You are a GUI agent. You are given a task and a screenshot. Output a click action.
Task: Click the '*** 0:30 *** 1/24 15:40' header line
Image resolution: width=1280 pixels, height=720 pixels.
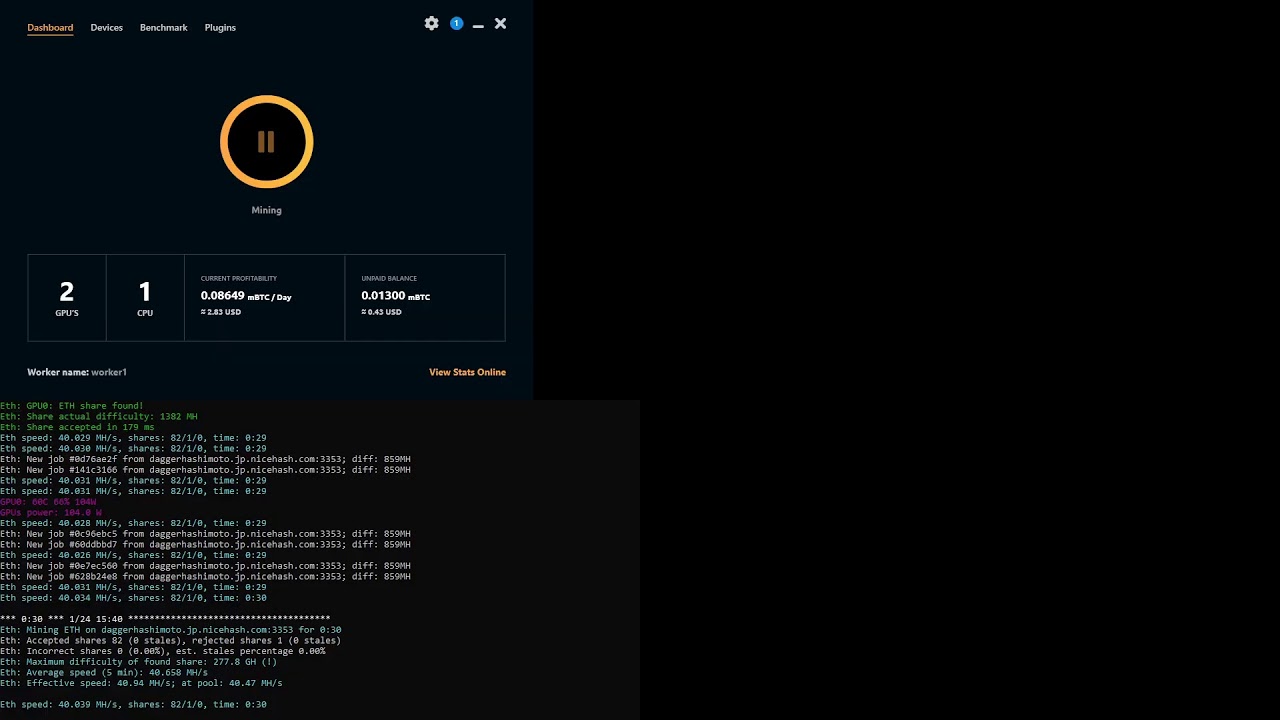tap(165, 619)
